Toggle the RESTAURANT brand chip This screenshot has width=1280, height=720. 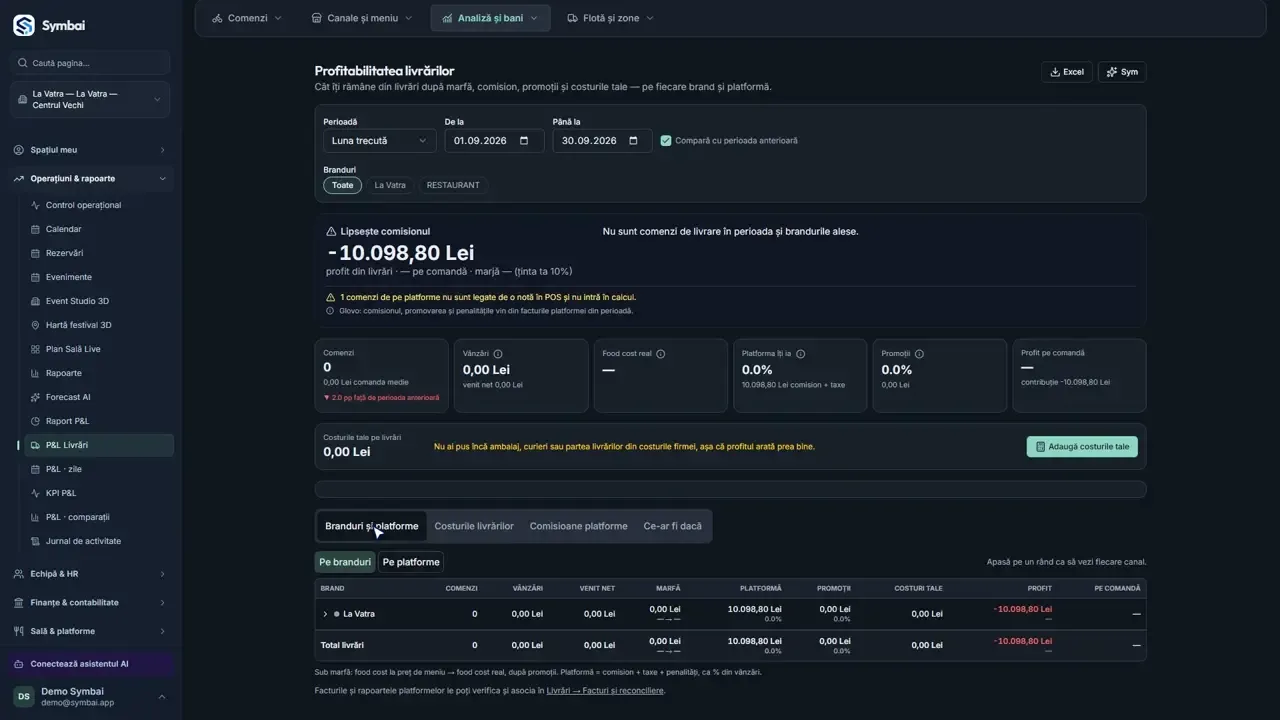[x=453, y=185]
